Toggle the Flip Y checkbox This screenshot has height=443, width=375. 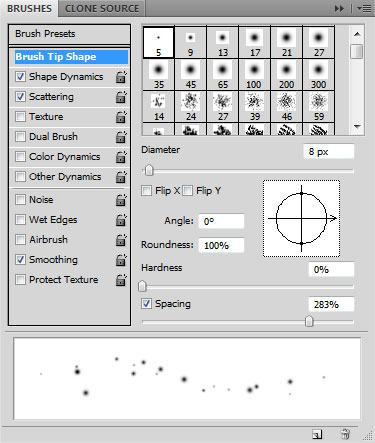[188, 191]
